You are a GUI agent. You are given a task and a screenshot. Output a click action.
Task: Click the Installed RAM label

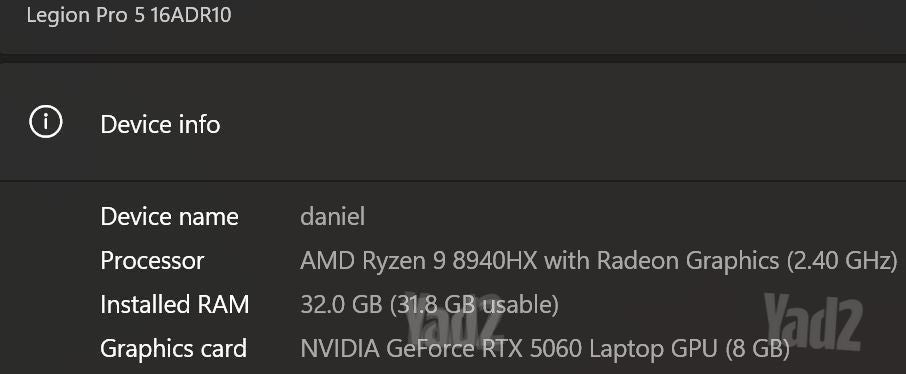(x=174, y=305)
